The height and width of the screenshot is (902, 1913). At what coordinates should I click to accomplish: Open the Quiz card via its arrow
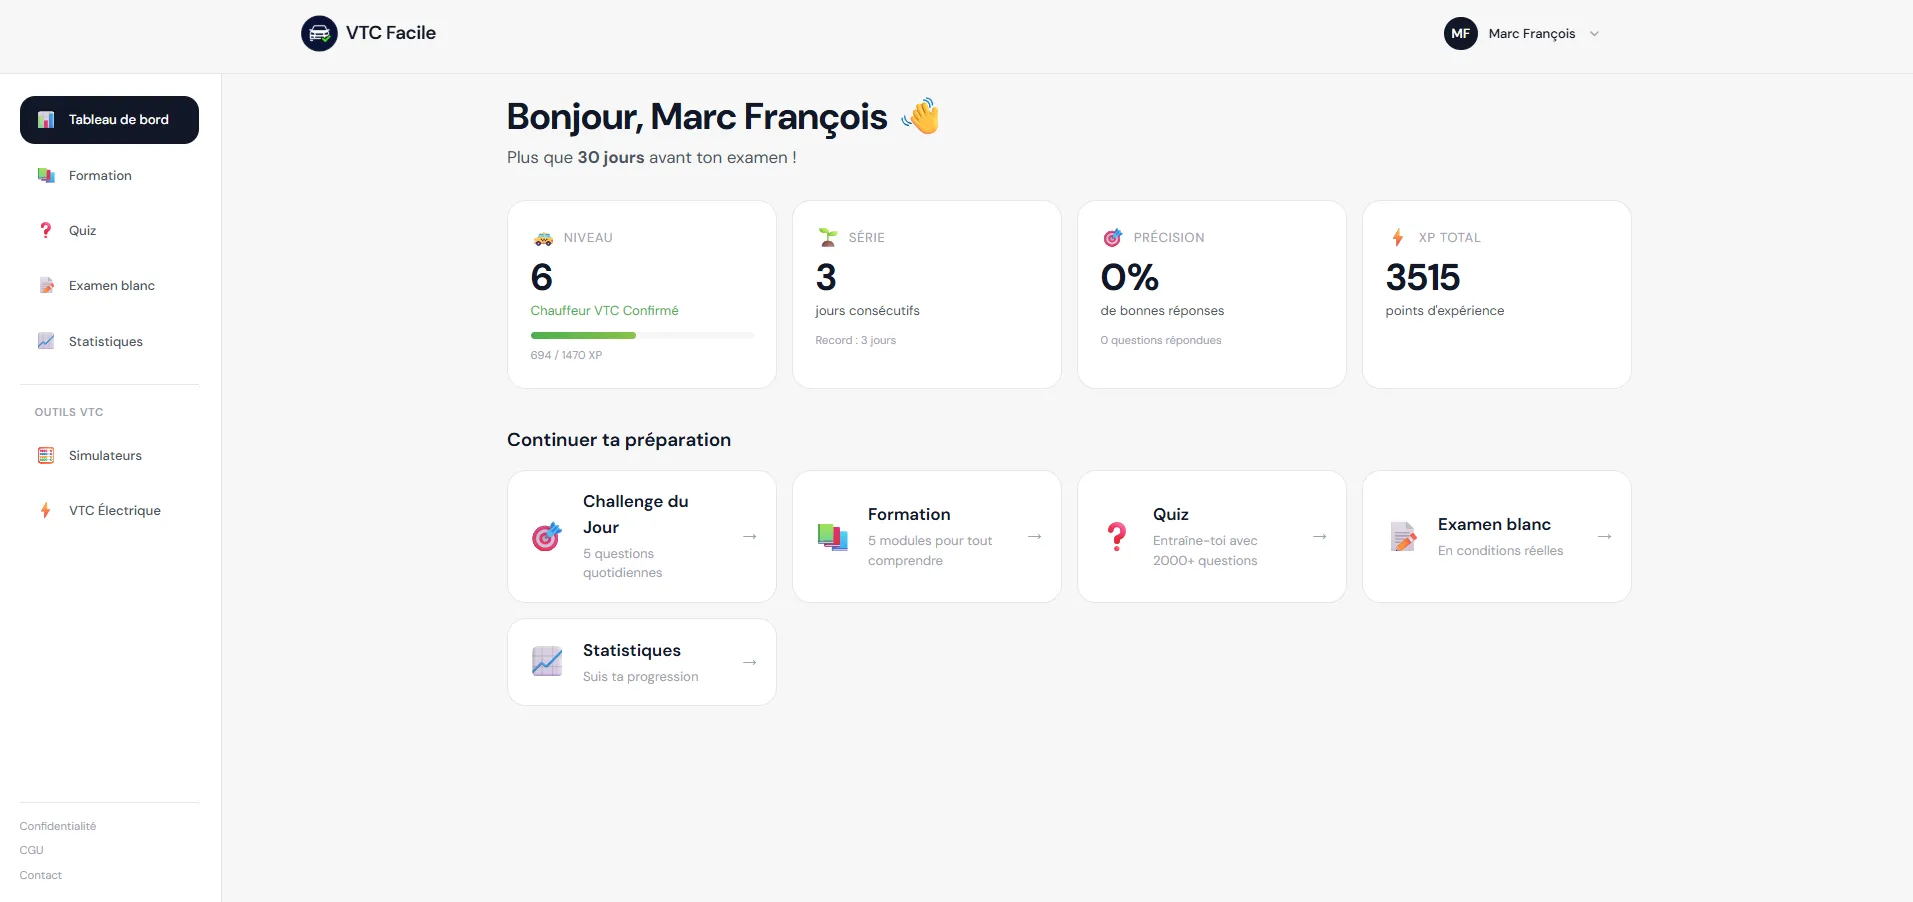click(x=1319, y=537)
